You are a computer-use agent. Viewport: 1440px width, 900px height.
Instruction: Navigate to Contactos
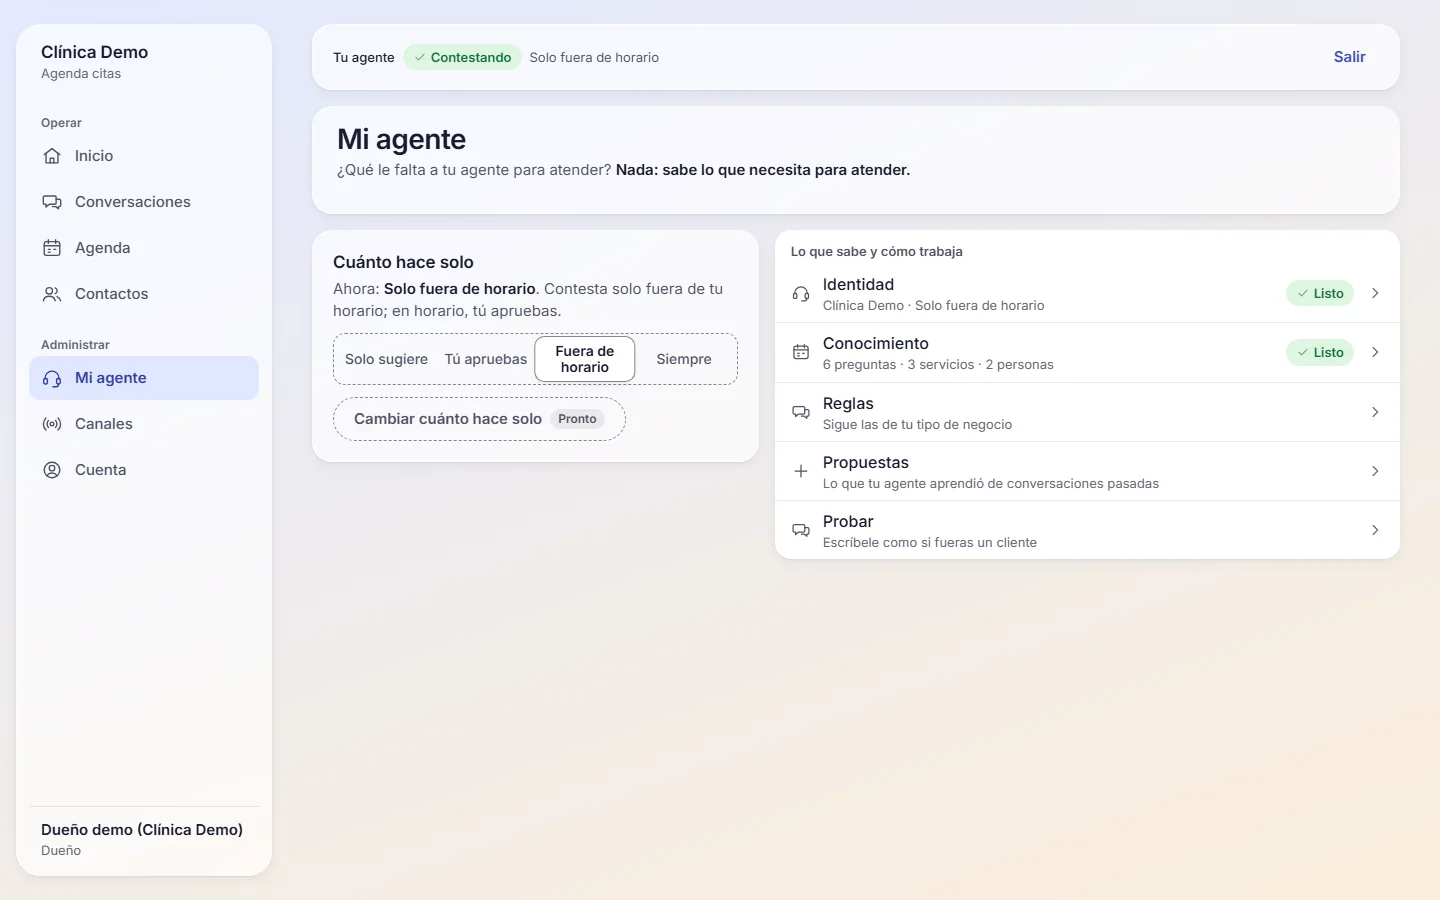[144, 294]
